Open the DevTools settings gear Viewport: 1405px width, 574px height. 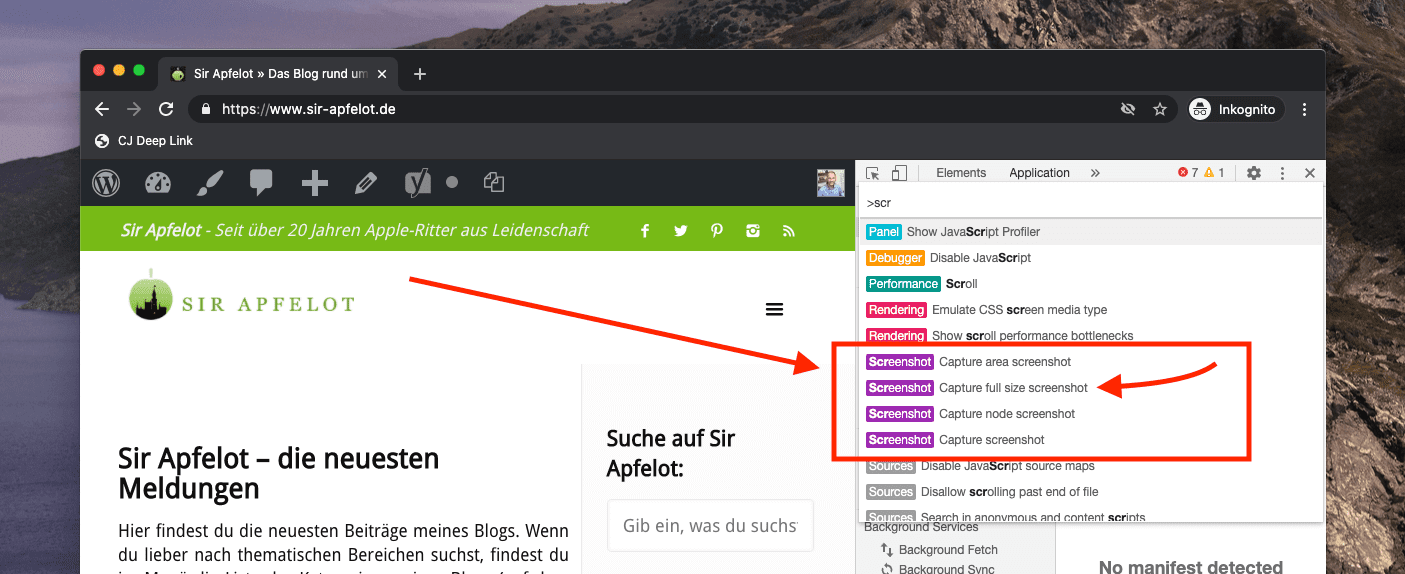[x=1254, y=173]
